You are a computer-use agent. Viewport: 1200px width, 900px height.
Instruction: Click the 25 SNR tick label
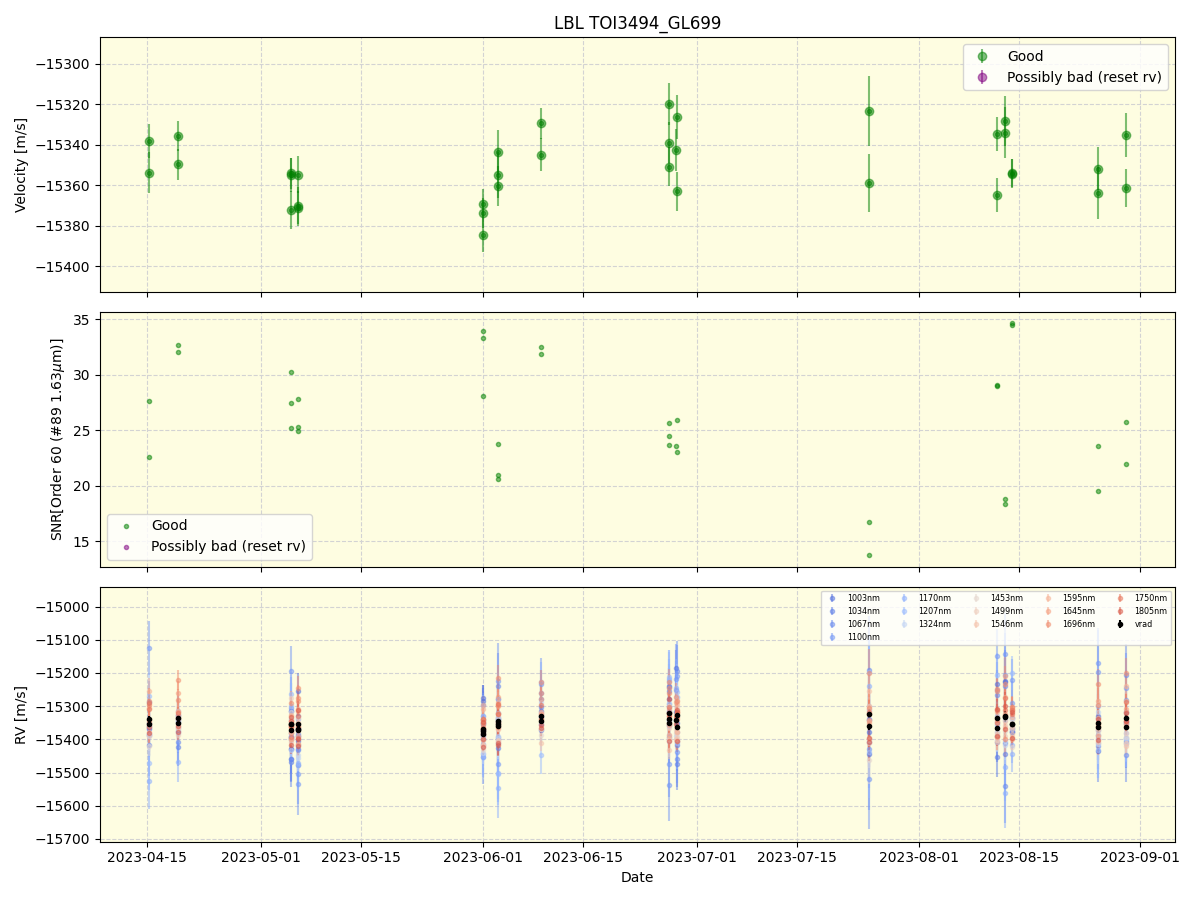pos(83,431)
